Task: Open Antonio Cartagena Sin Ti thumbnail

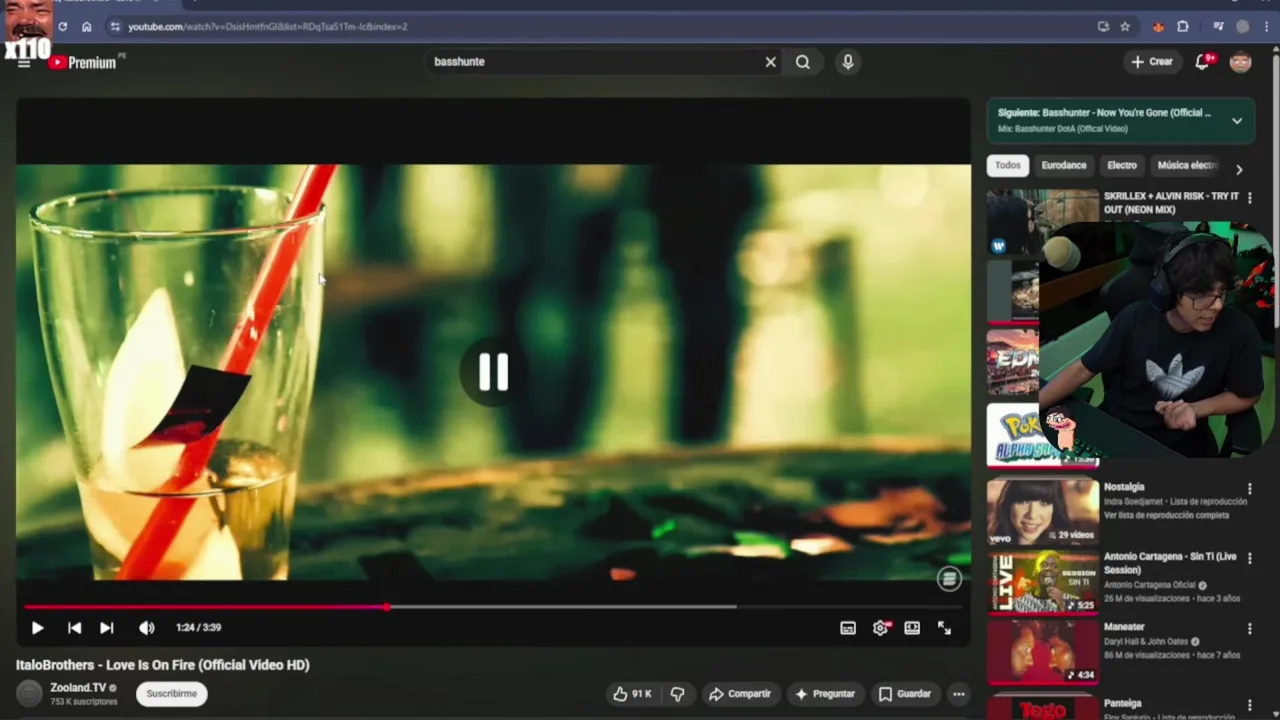Action: click(1042, 582)
